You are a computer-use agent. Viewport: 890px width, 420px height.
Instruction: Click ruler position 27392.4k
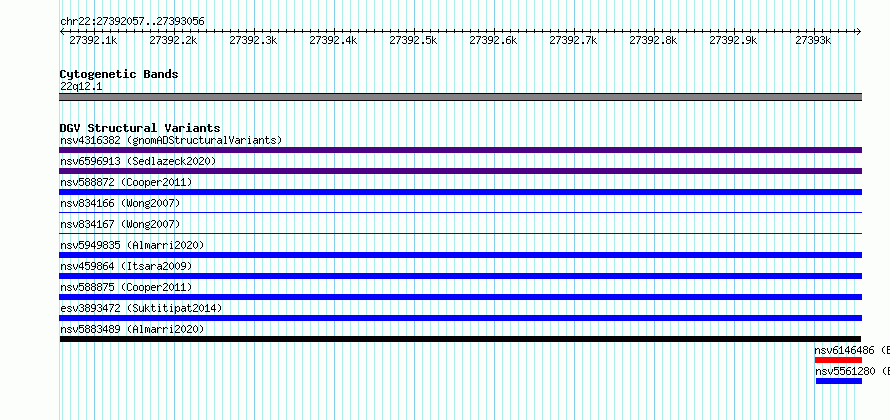point(333,40)
